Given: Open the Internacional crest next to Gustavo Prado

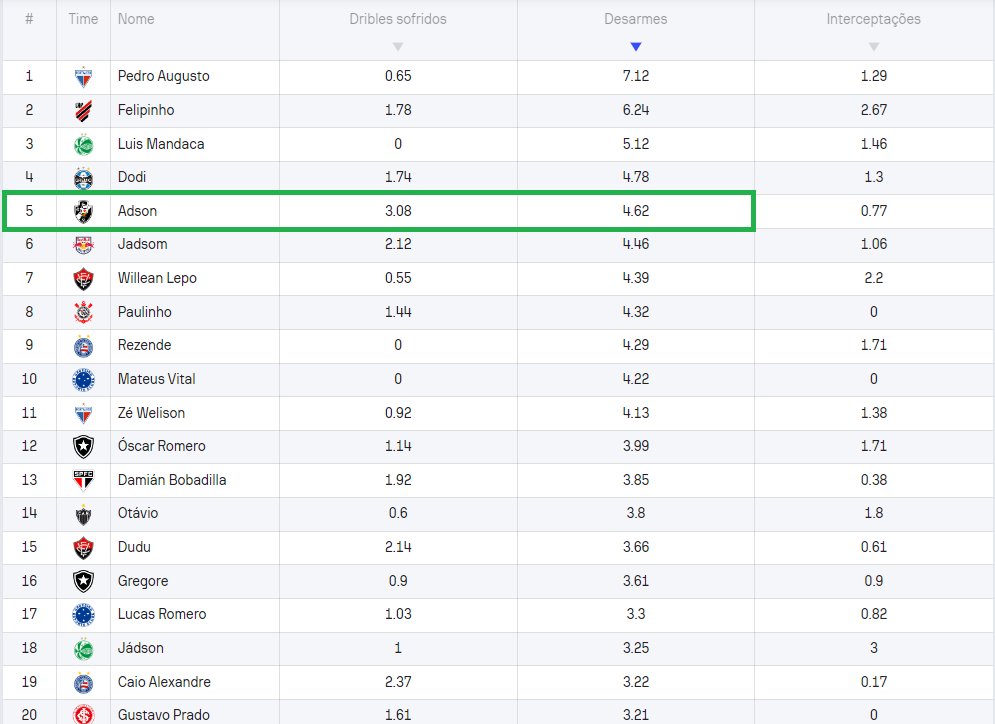Looking at the screenshot, I should [84, 715].
